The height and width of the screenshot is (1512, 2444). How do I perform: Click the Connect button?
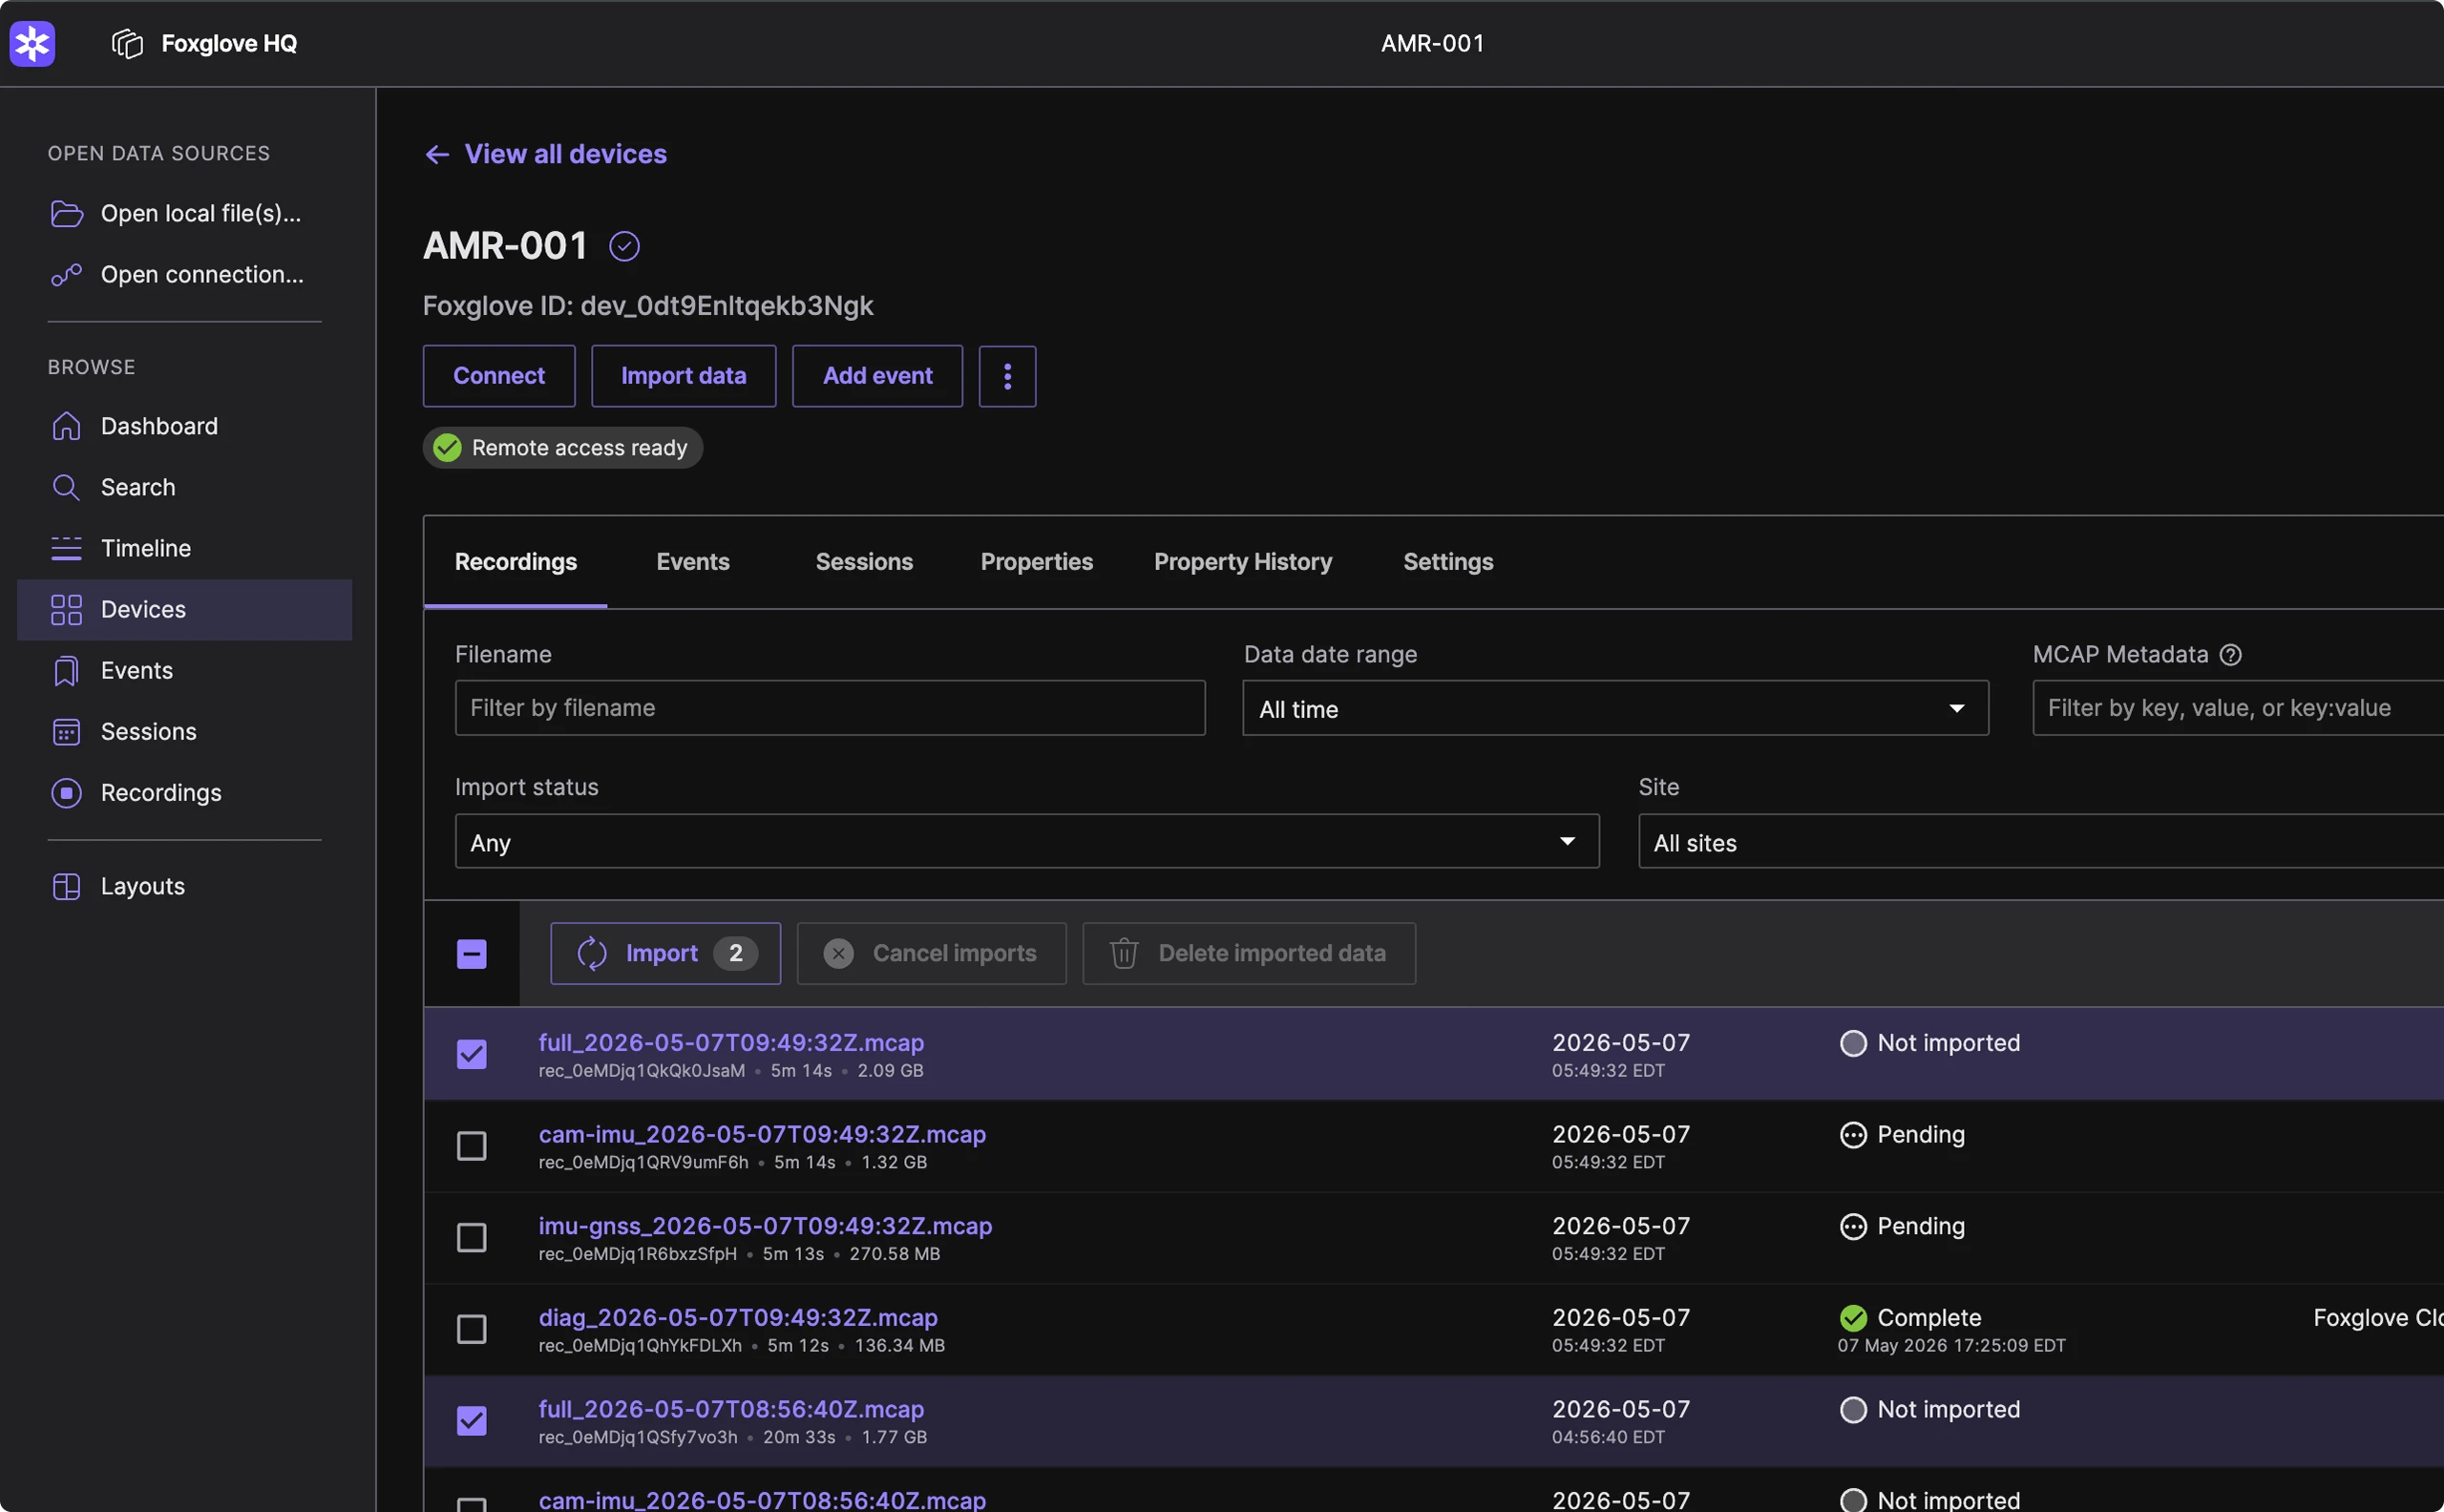(499, 376)
